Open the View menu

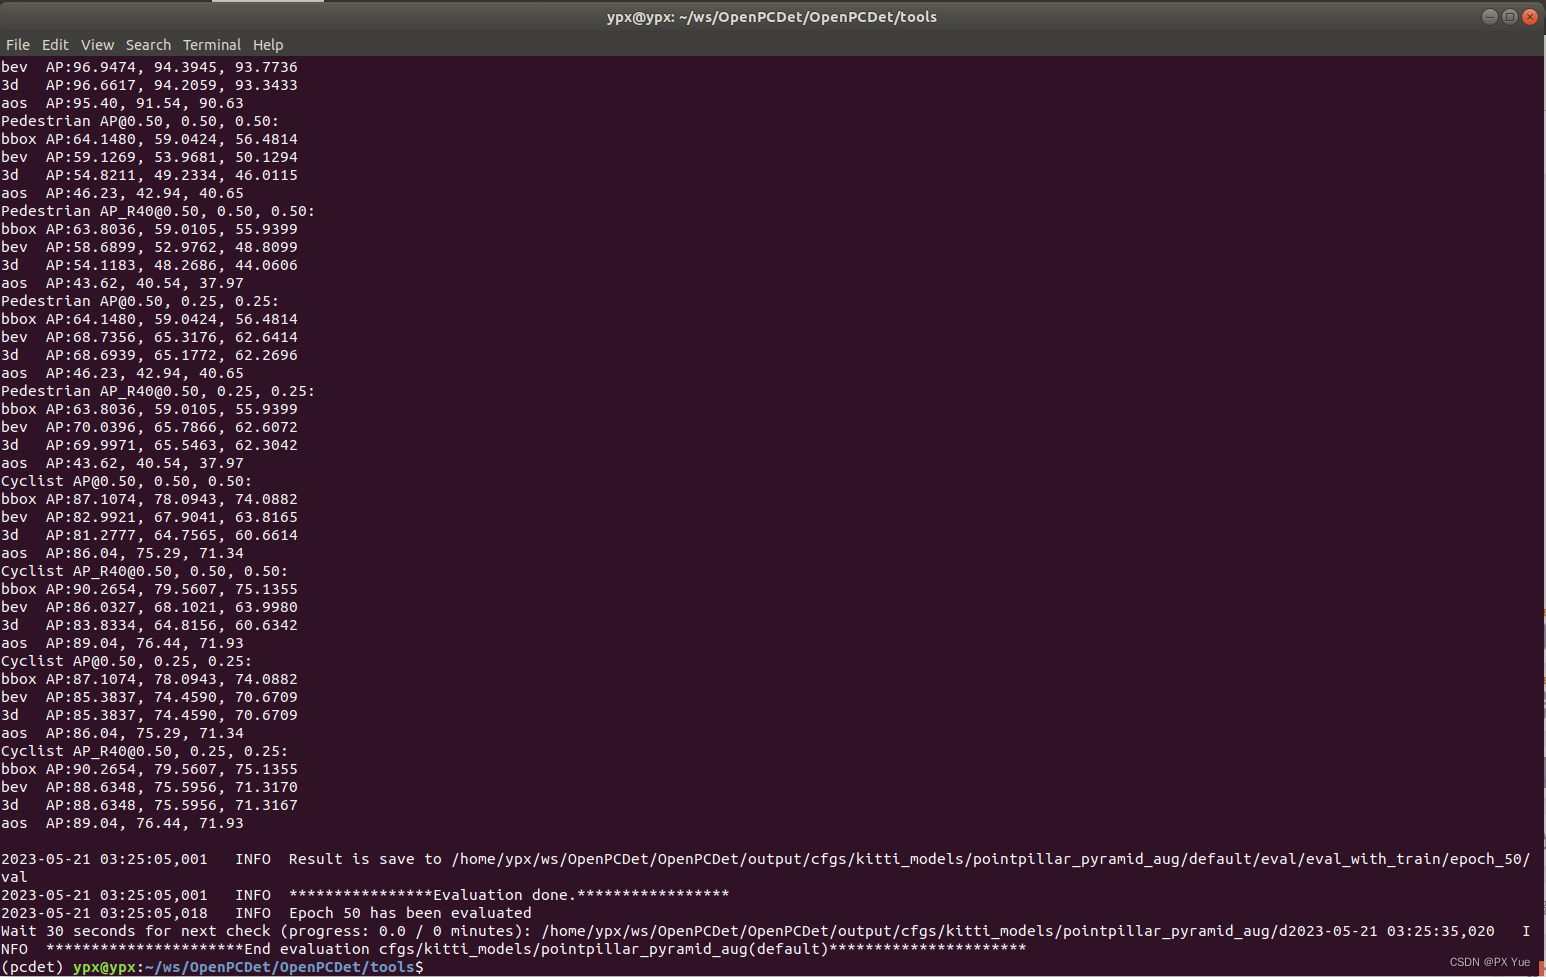click(97, 45)
